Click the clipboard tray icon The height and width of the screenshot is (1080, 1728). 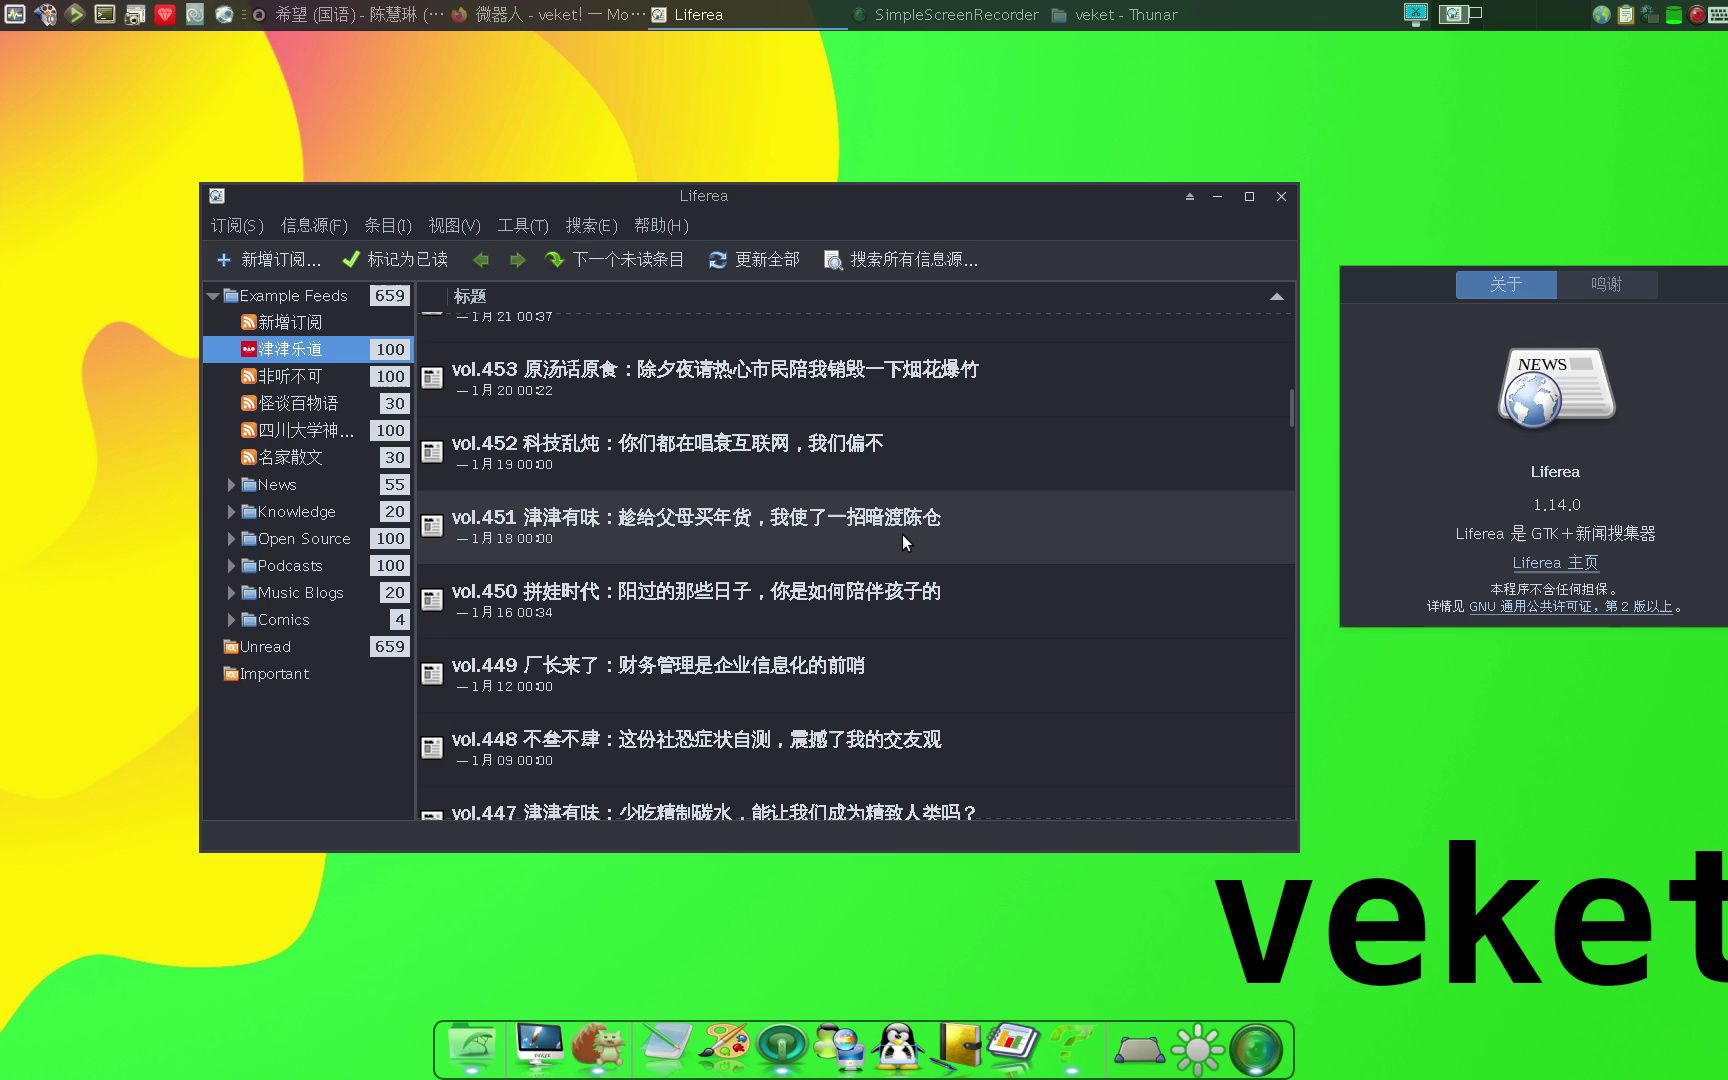click(x=1626, y=15)
